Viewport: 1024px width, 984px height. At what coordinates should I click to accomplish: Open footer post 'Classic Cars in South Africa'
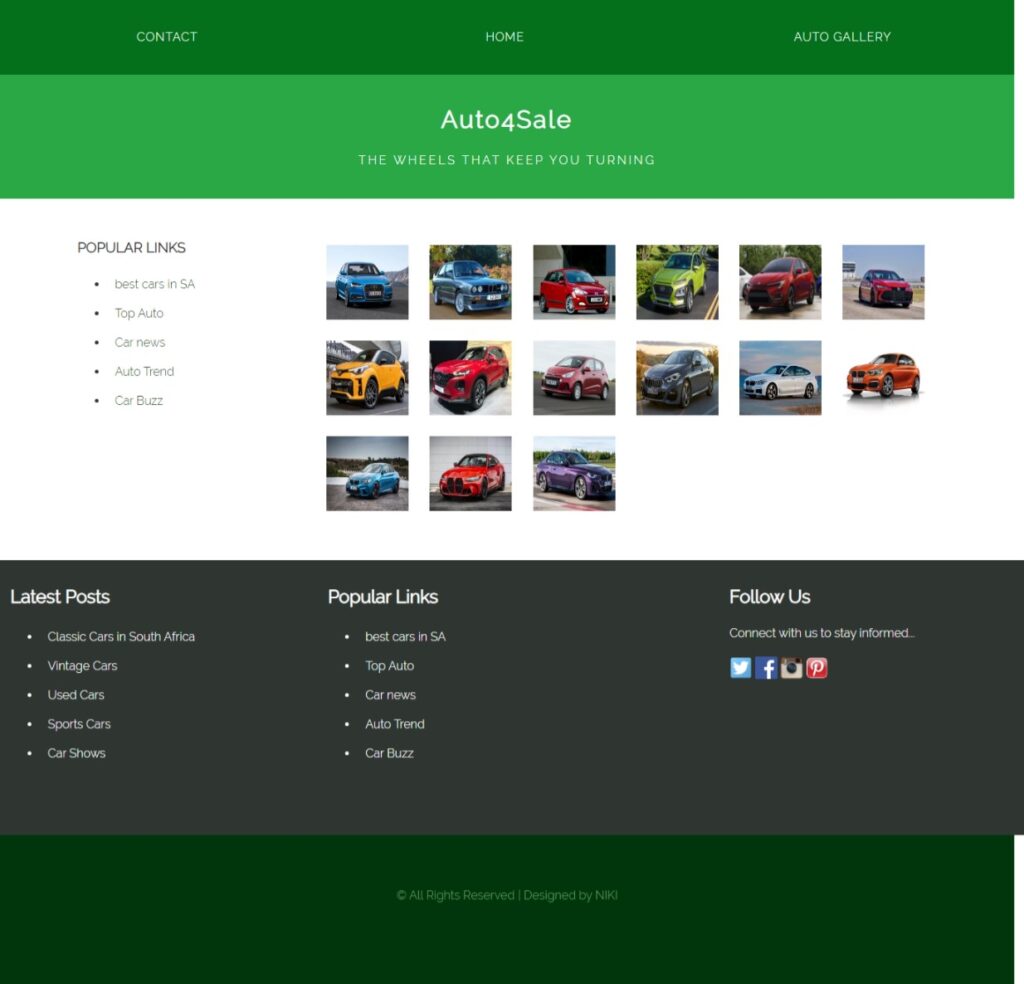pyautogui.click(x=121, y=637)
